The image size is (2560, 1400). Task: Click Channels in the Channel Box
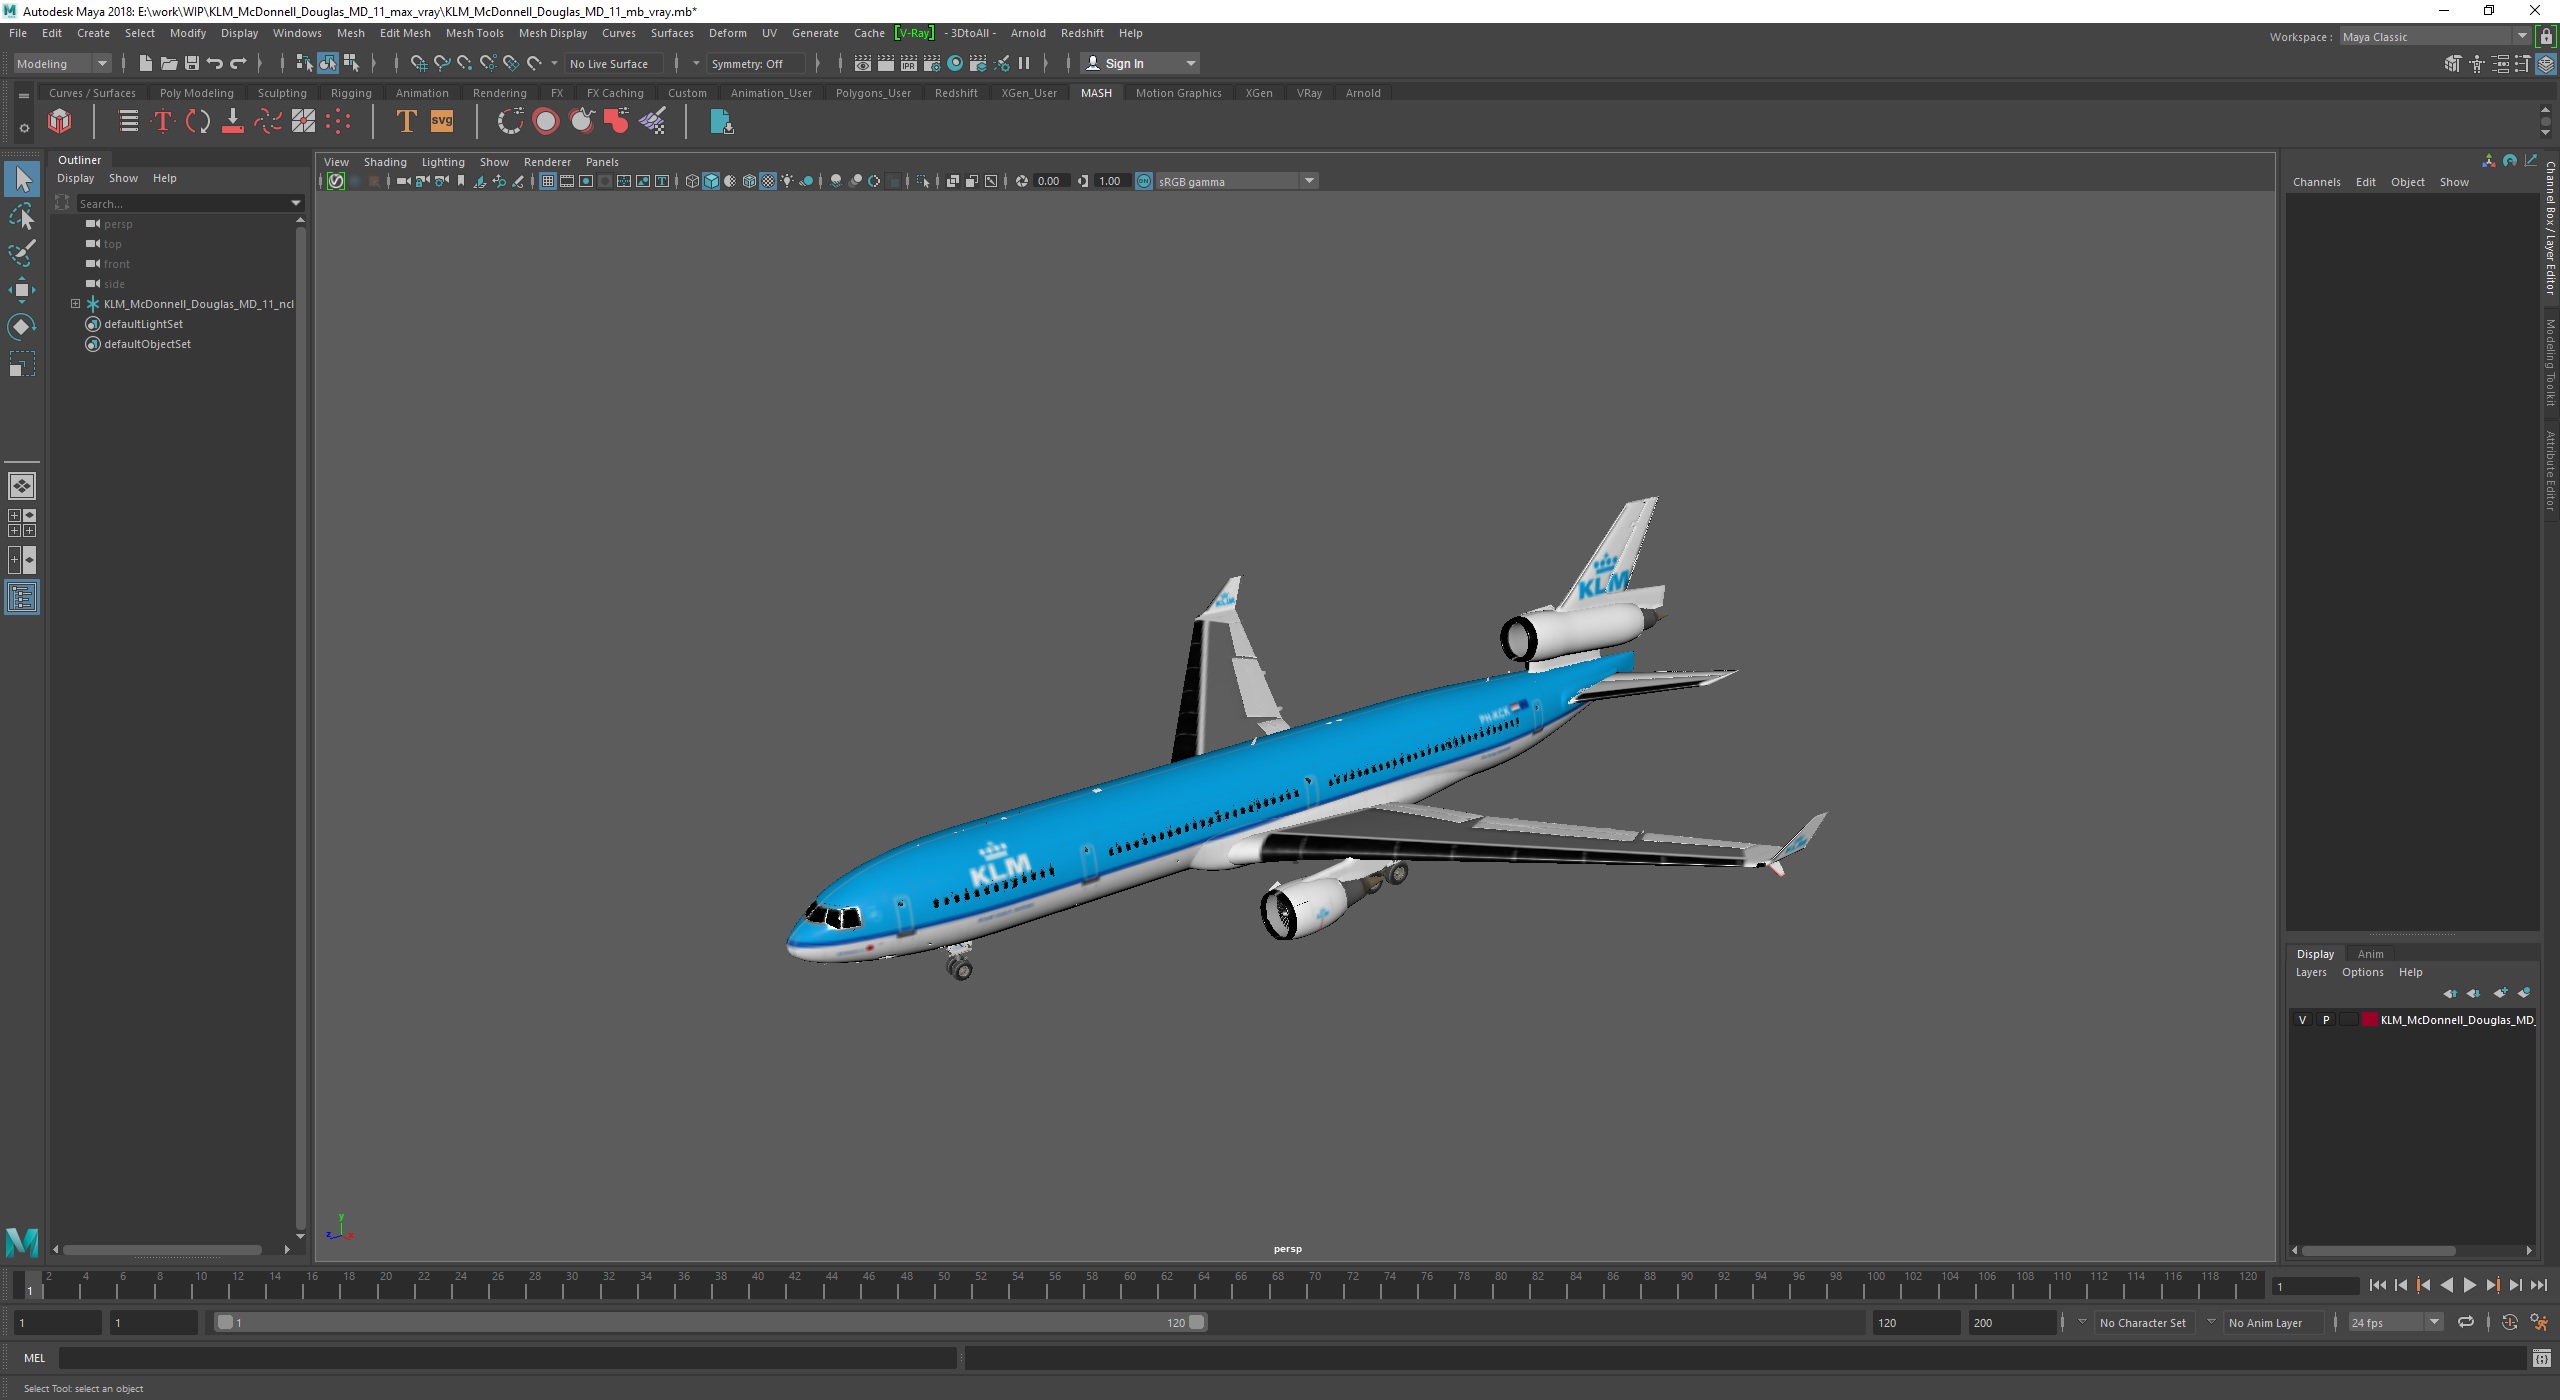2316,182
